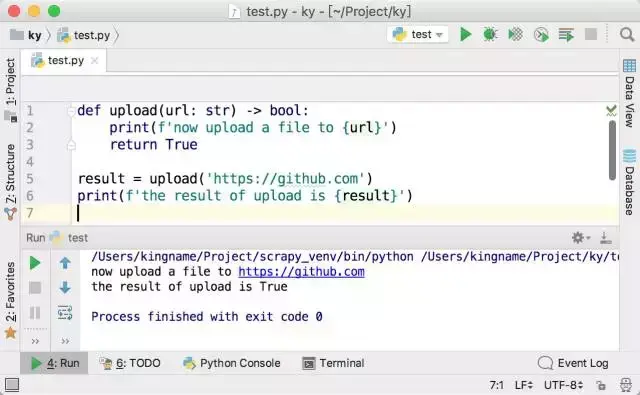This screenshot has width=640, height=395.
Task: Open the Event Log
Action: 573,363
